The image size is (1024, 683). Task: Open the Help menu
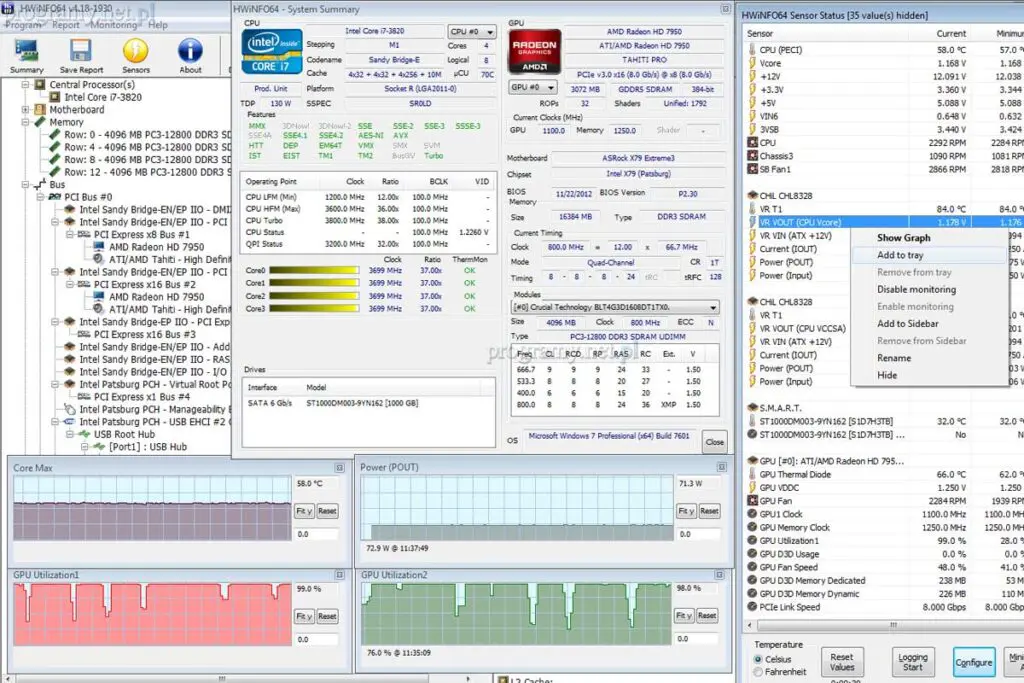point(157,25)
